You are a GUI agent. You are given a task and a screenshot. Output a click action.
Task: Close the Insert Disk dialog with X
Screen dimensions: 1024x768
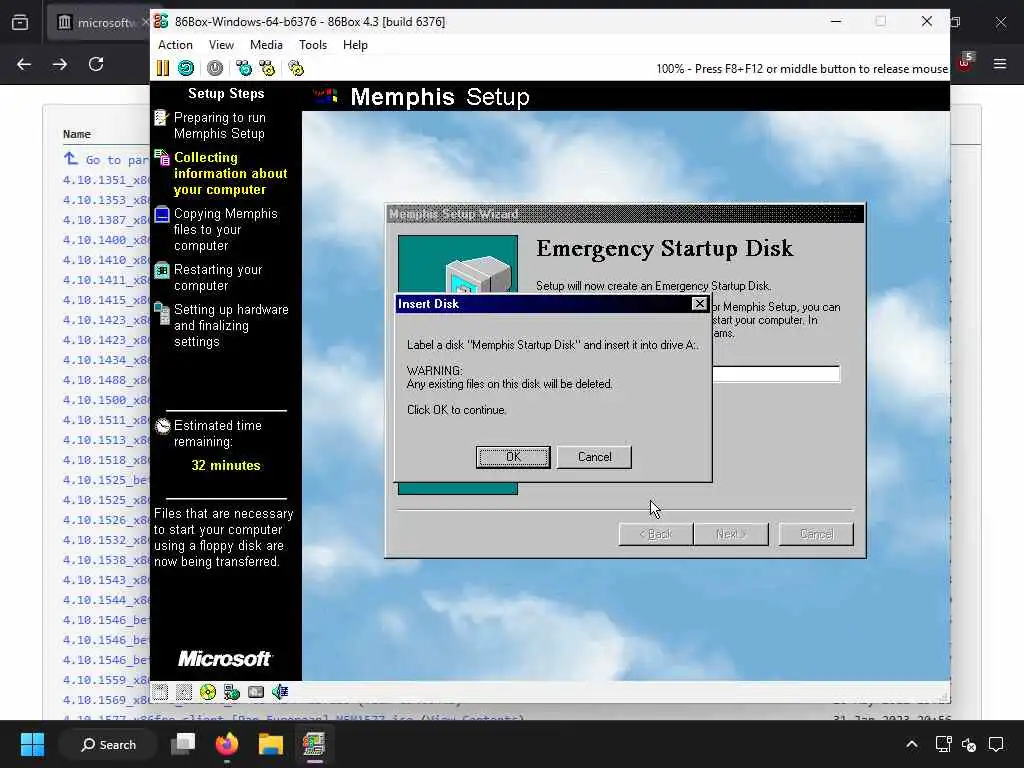tap(699, 304)
